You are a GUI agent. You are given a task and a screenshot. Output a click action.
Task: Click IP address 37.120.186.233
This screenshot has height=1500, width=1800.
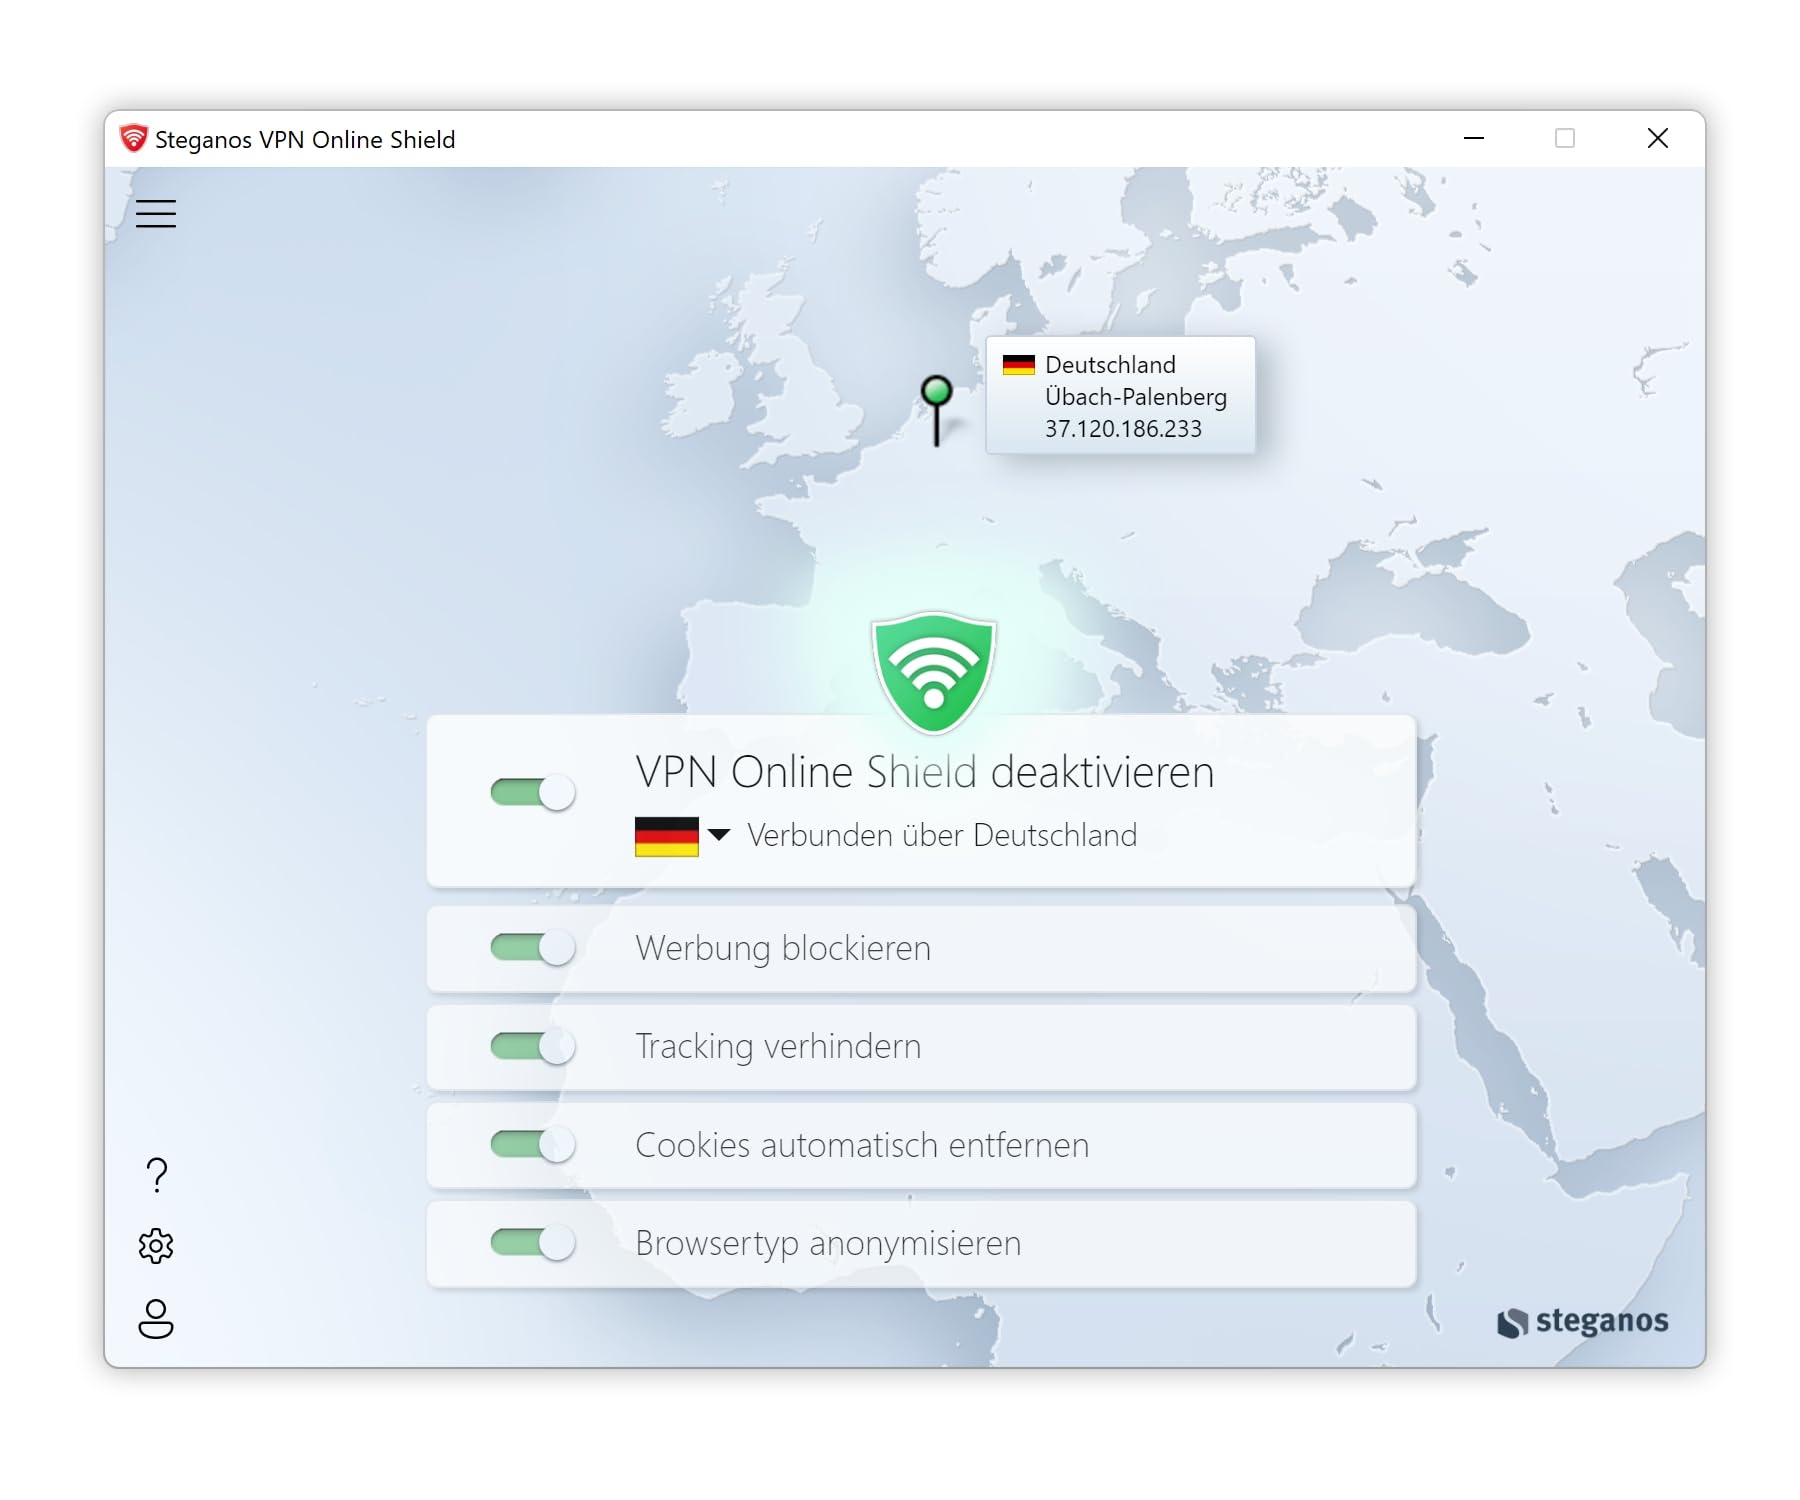(x=1123, y=429)
